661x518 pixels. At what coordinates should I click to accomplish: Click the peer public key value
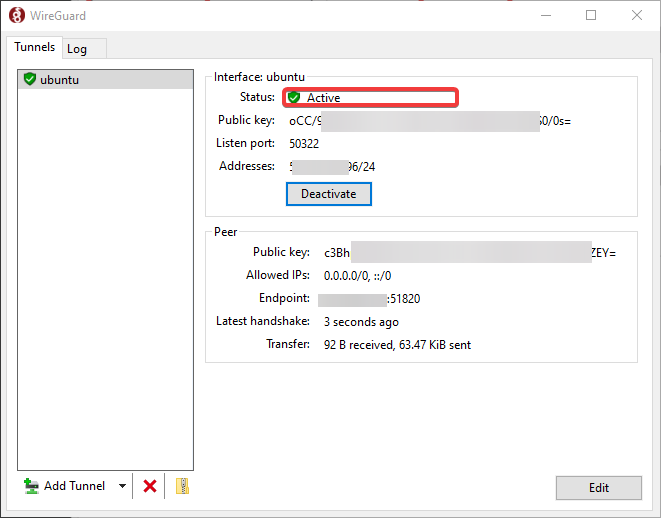point(470,252)
